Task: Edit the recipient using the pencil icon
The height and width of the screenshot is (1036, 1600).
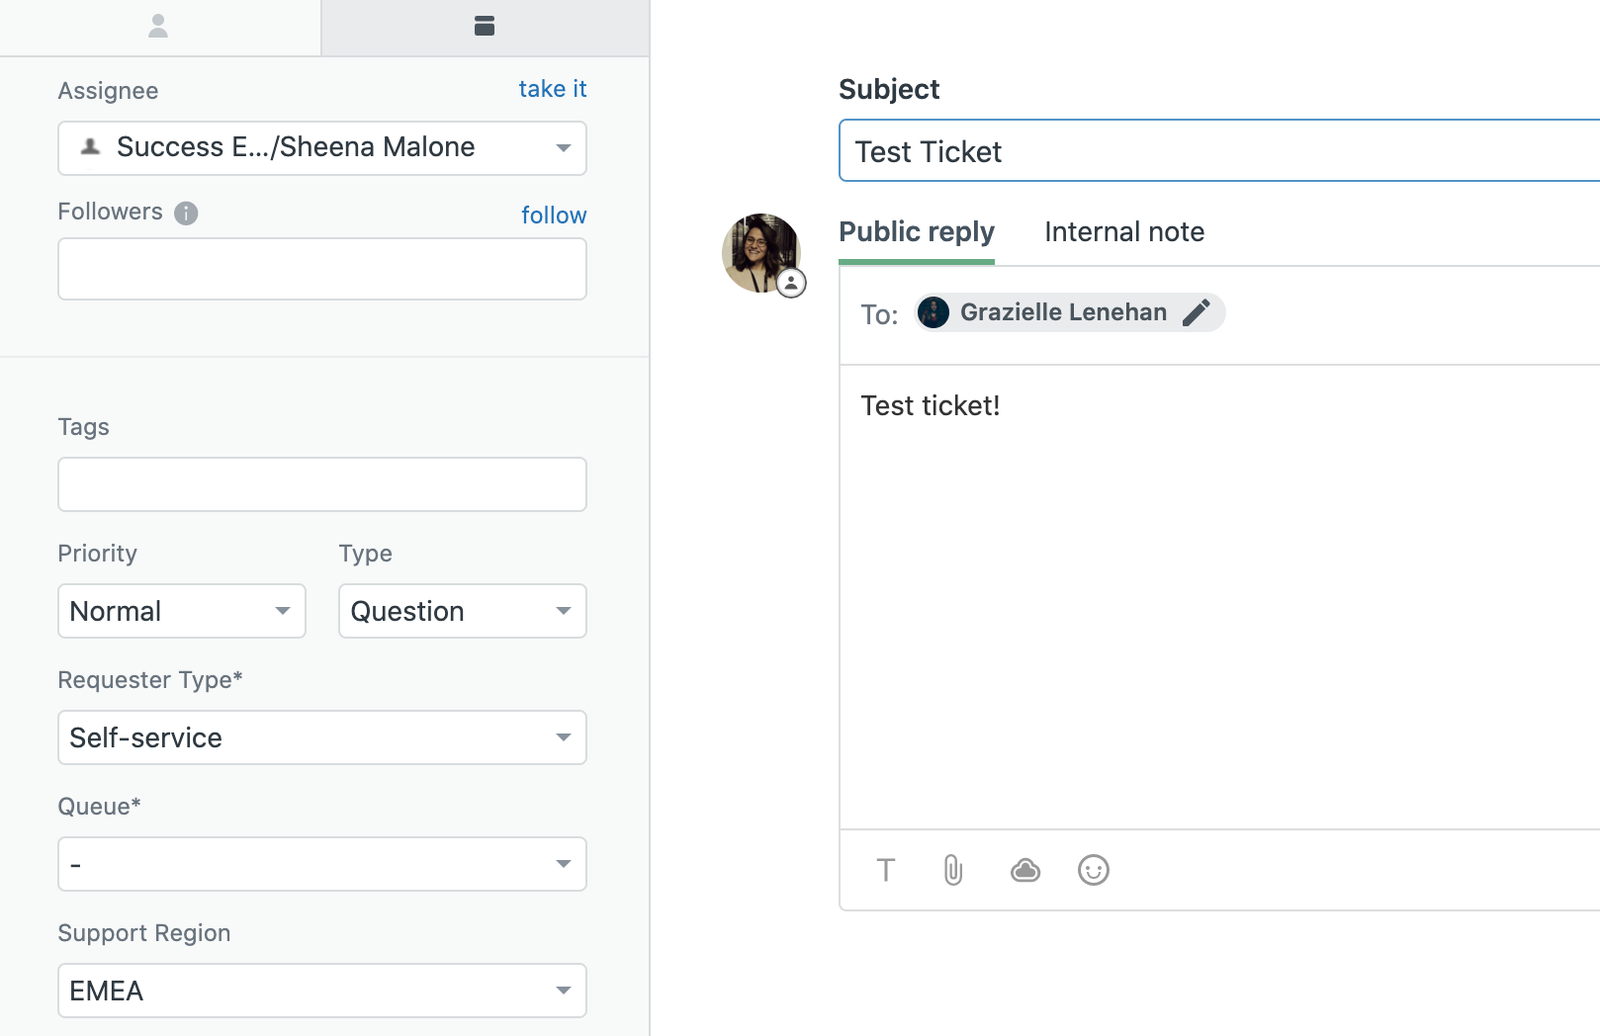Action: pyautogui.click(x=1197, y=312)
